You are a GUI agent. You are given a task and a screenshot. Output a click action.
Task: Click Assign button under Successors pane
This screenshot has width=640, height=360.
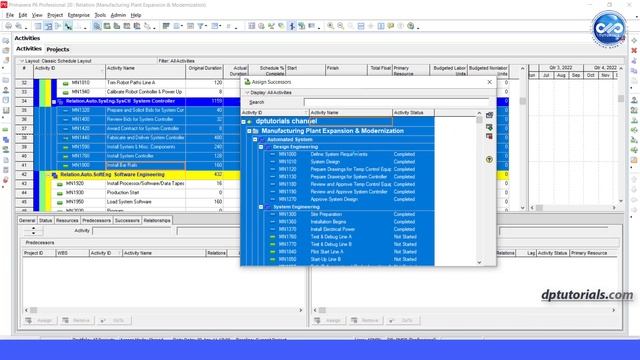[x=328, y=320]
